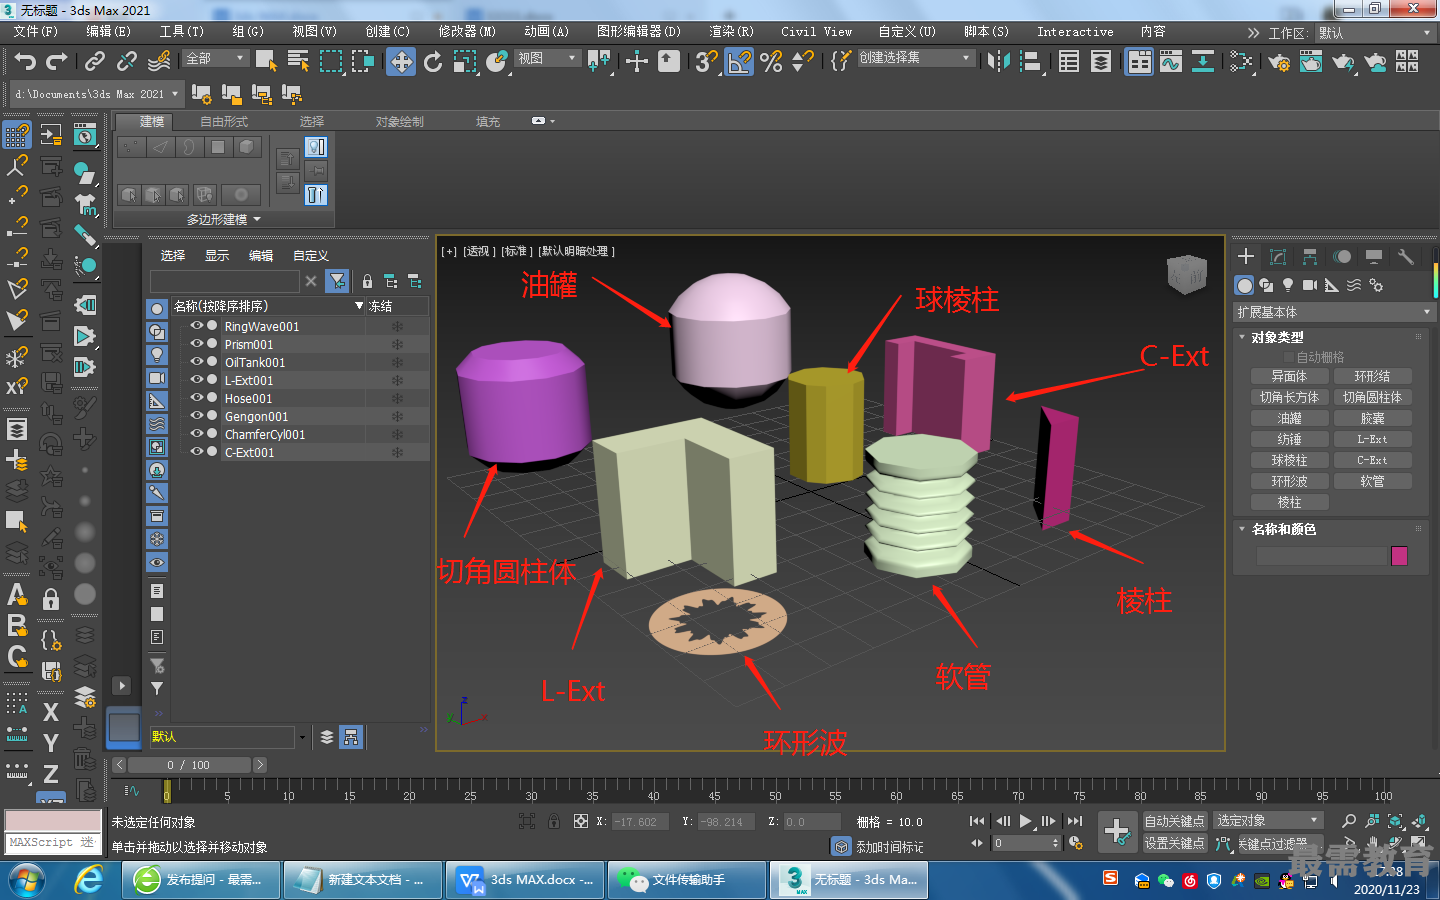Activate the Select and Move tool
The image size is (1440, 900).
pyautogui.click(x=401, y=62)
